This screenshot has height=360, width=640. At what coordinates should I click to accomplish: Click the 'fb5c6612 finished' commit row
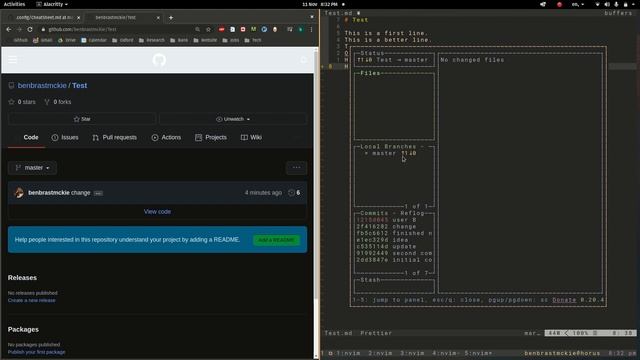(x=394, y=233)
